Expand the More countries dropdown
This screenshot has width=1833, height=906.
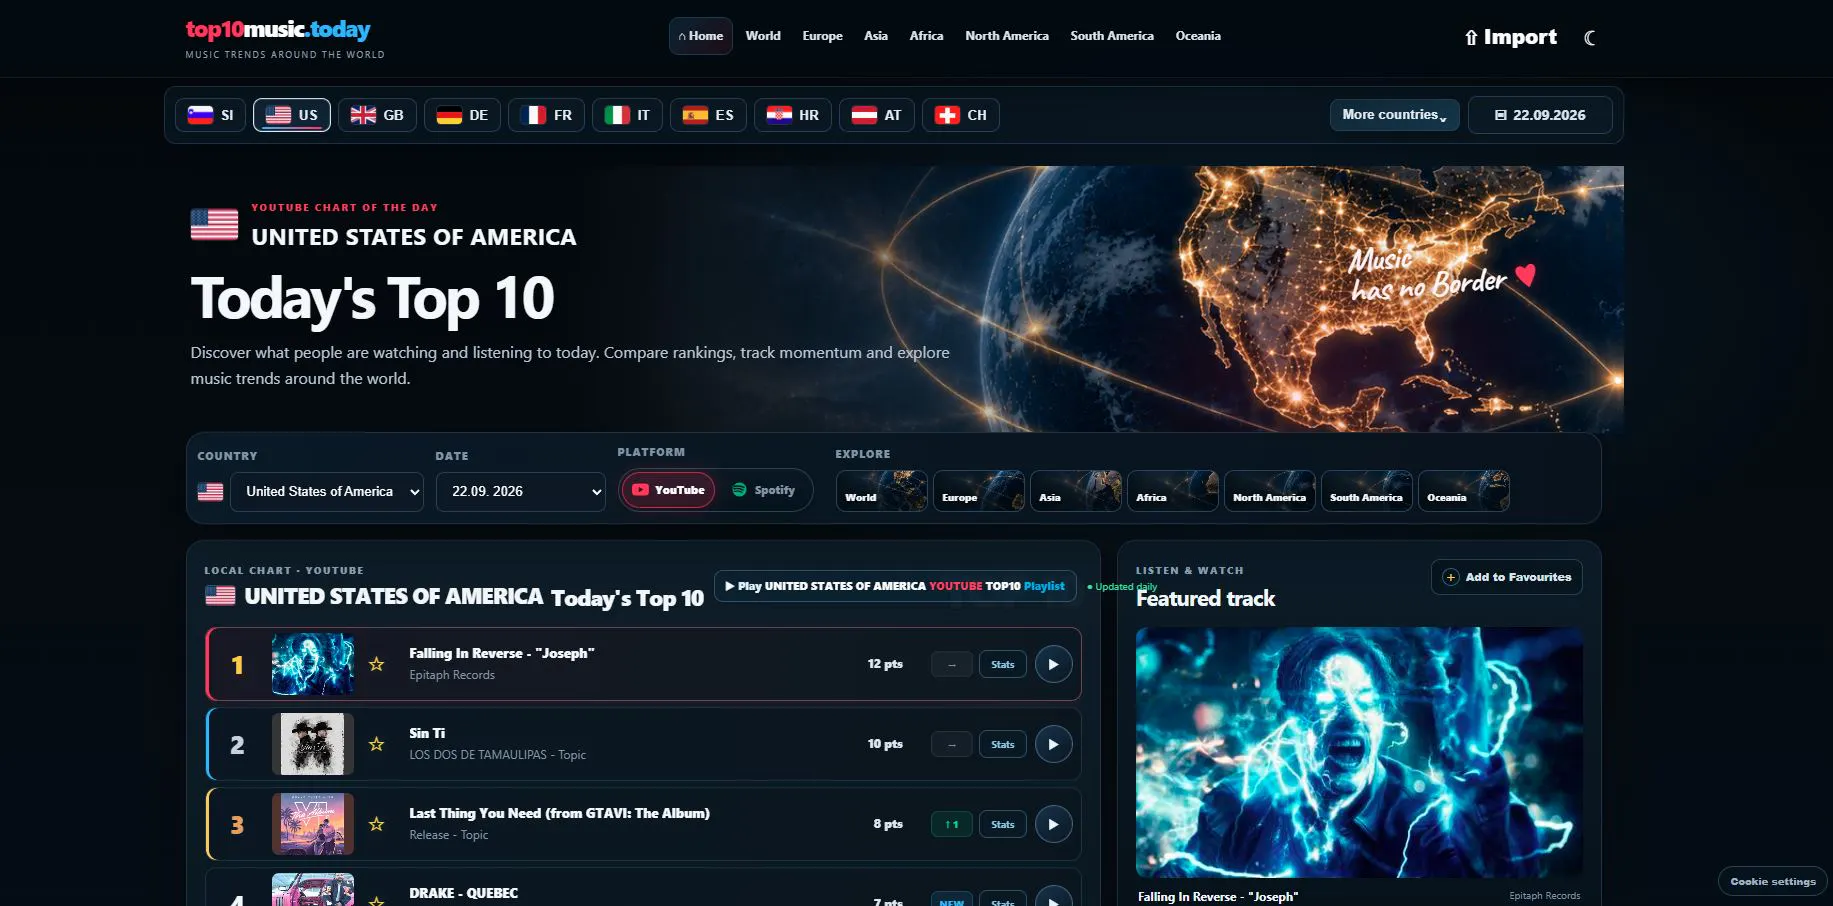pos(1394,115)
